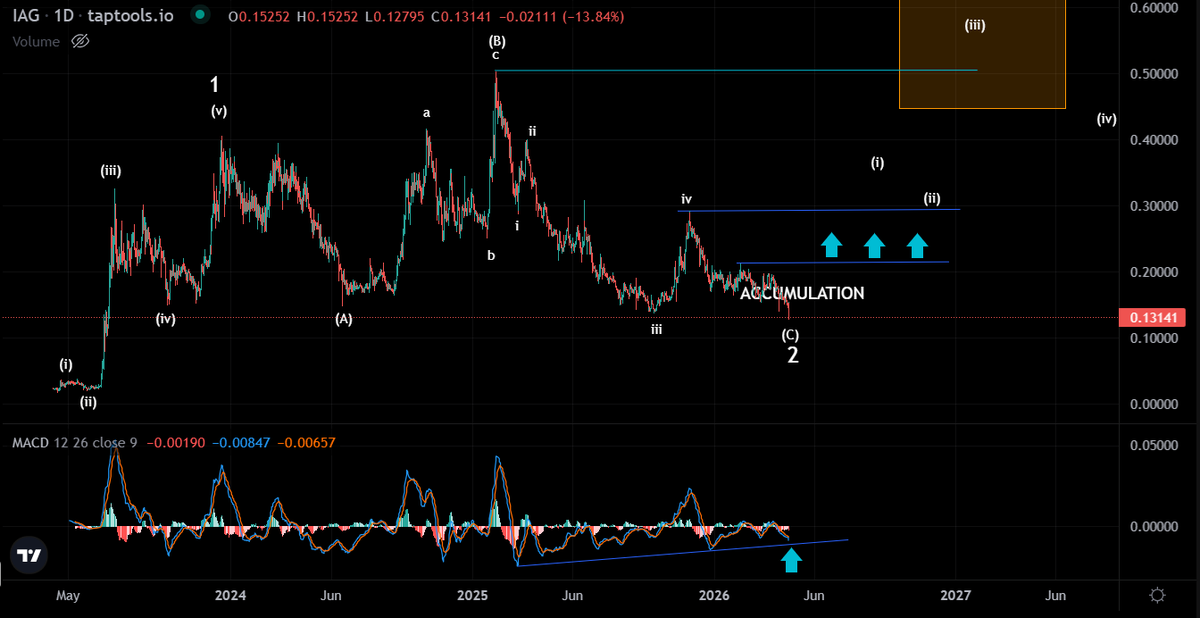Click the May time axis label
This screenshot has height=618, width=1200.
click(x=68, y=595)
